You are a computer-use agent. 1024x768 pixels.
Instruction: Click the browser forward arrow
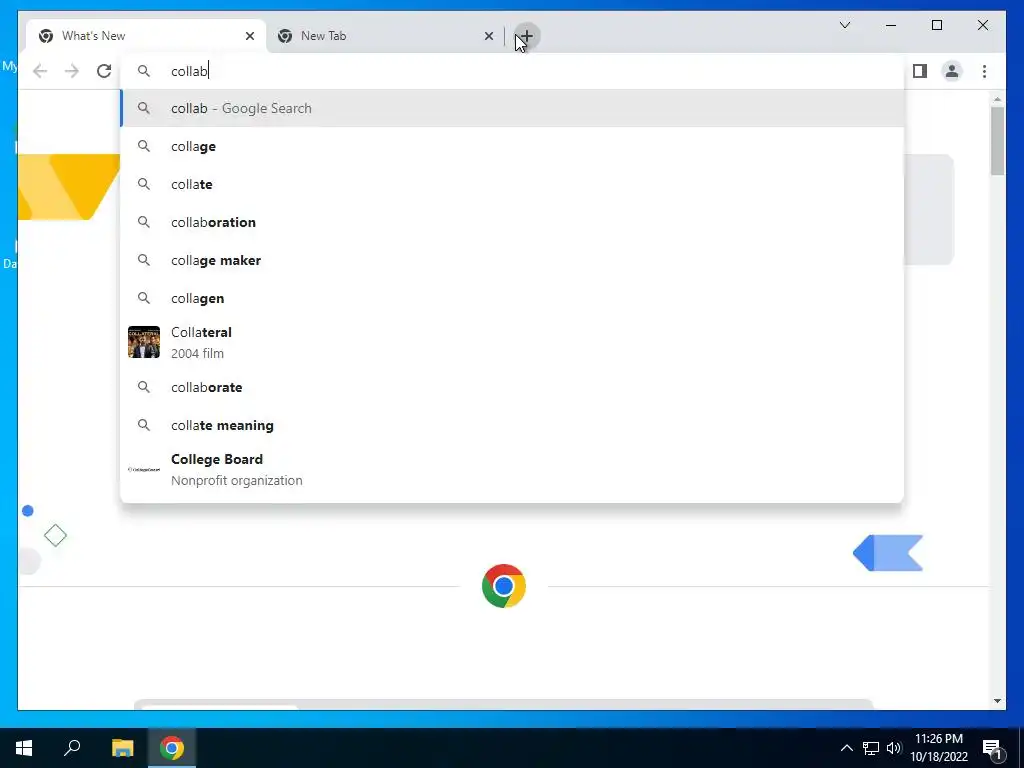point(72,71)
